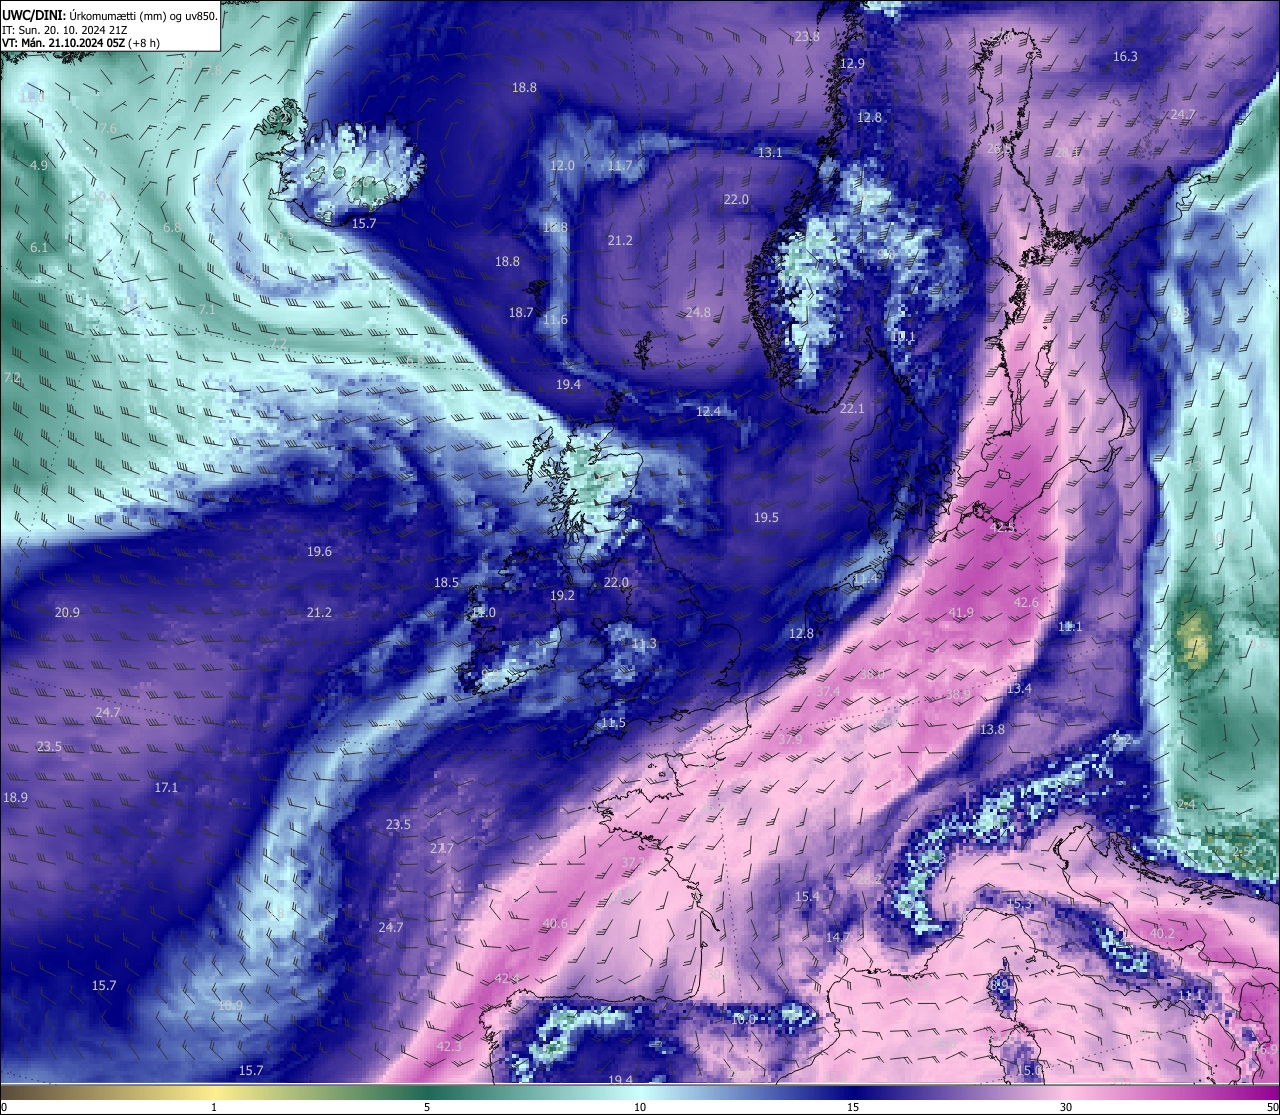Click the colour scale bar legend
Screen dimensions: 1280x1115
[x=640, y=1093]
